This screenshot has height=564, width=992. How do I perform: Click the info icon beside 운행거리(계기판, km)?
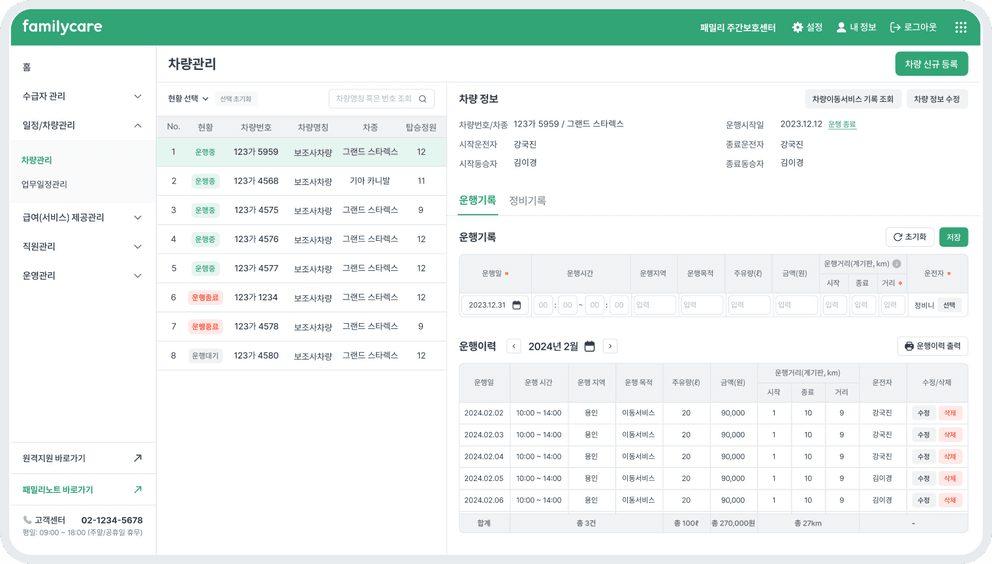pos(896,263)
